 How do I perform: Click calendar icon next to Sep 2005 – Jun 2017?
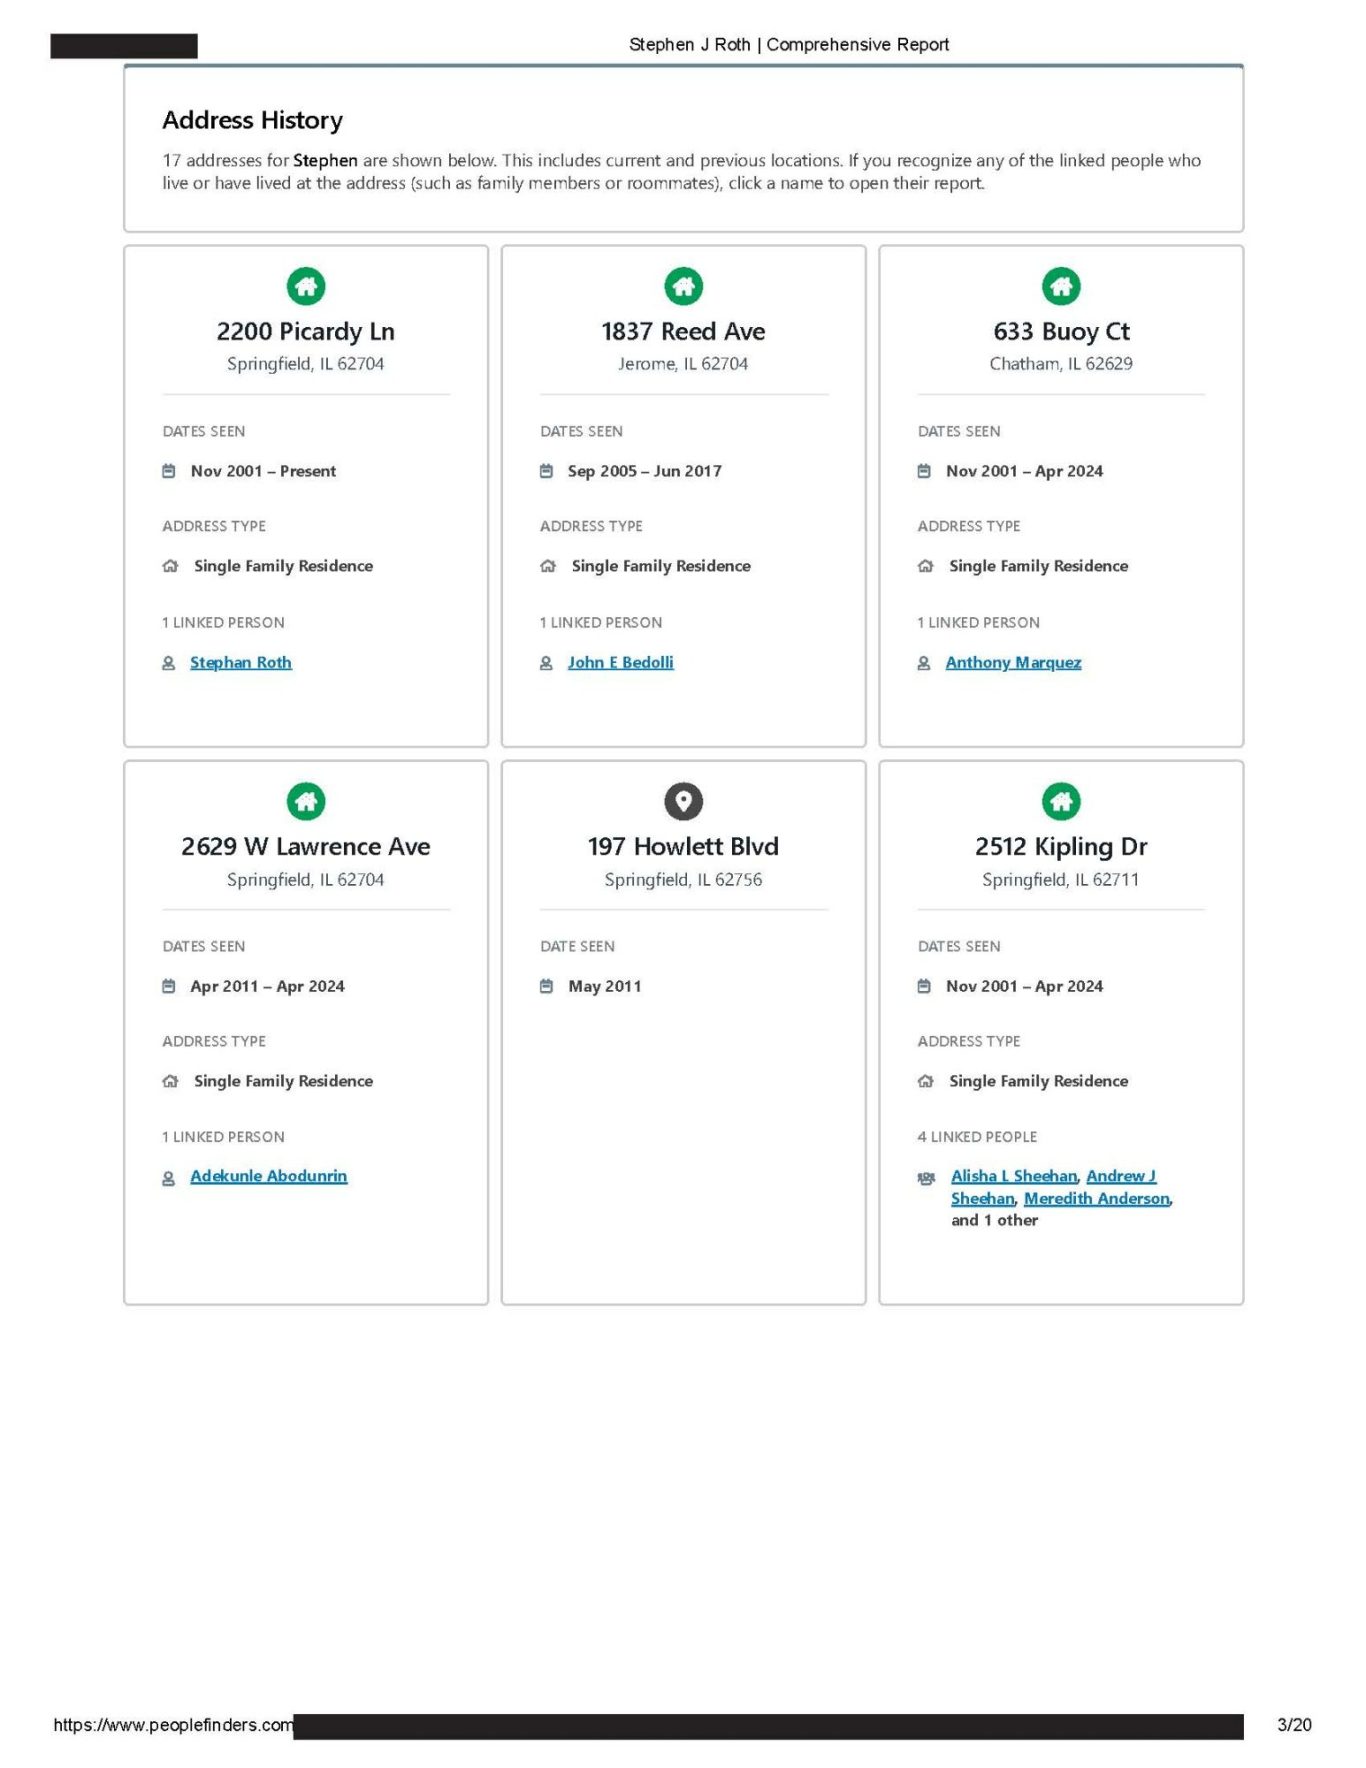(546, 471)
